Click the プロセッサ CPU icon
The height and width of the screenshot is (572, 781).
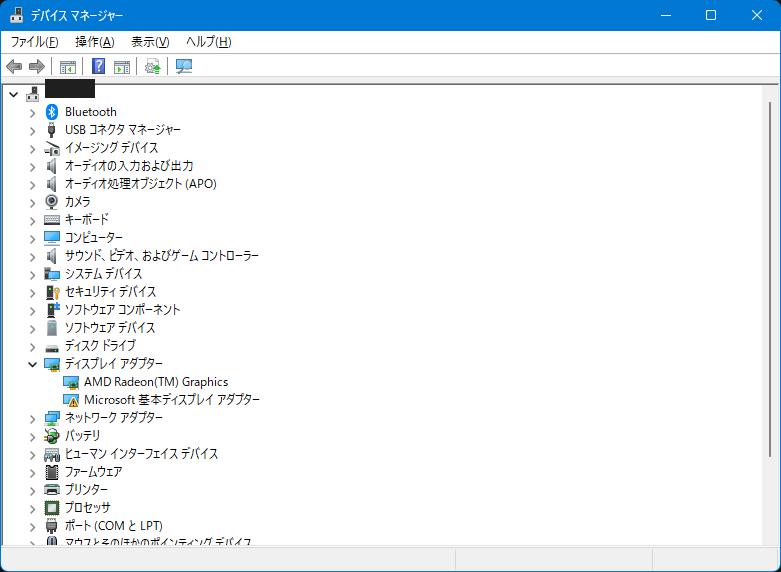[x=52, y=508]
